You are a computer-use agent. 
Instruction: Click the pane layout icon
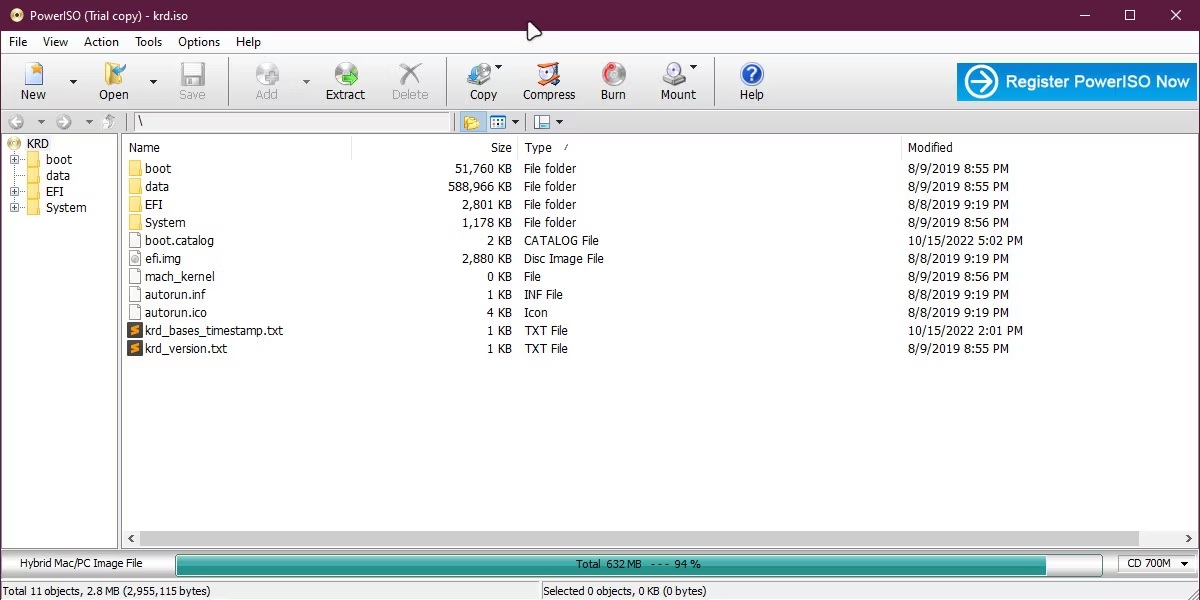[x=542, y=122]
